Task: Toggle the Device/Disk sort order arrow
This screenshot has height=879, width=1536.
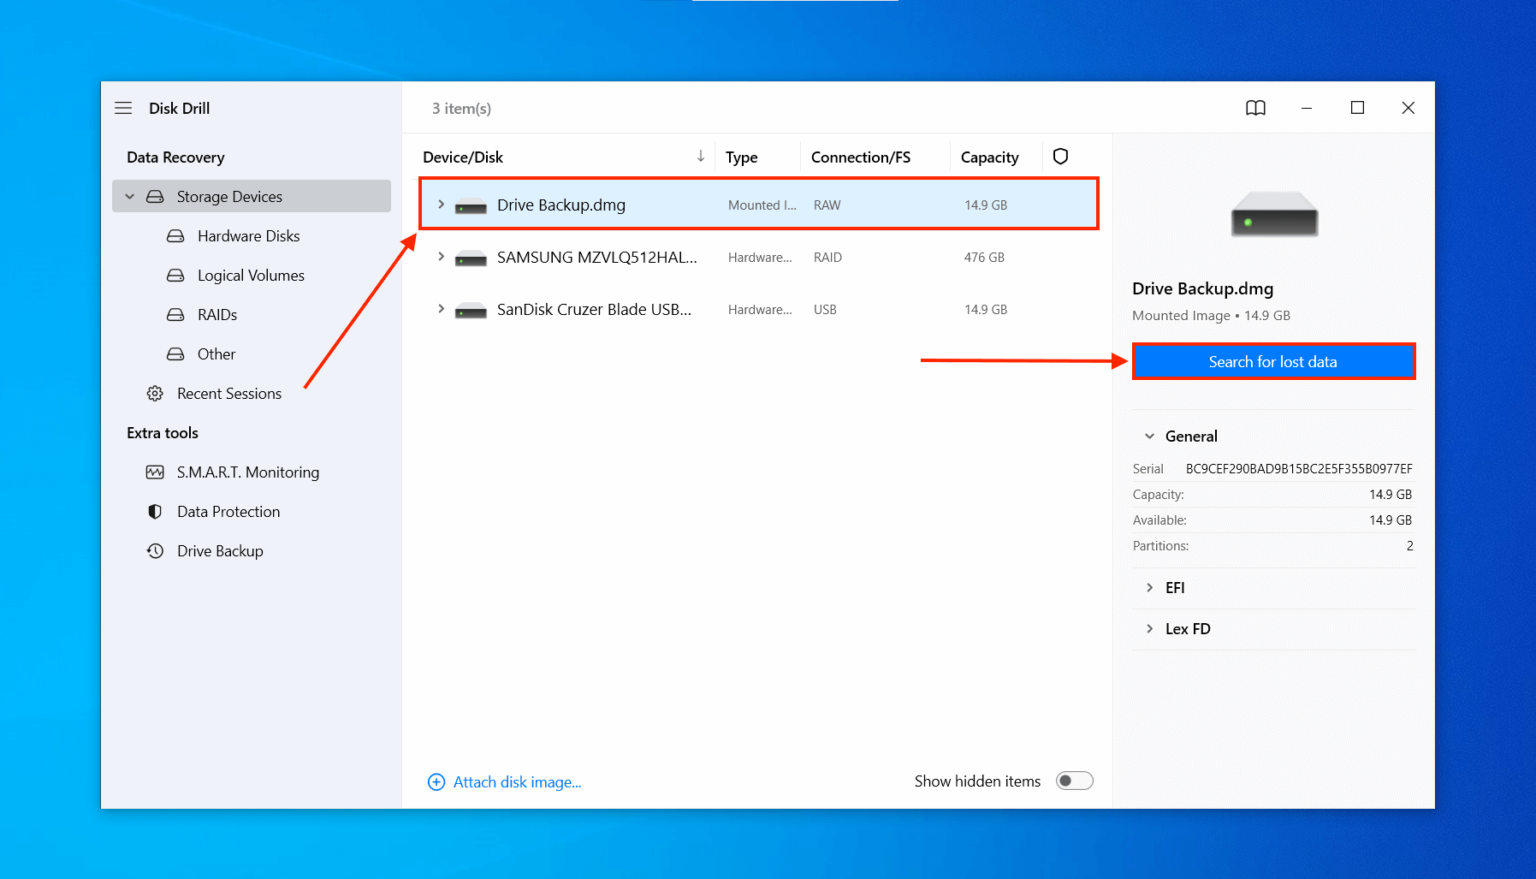Action: (701, 156)
